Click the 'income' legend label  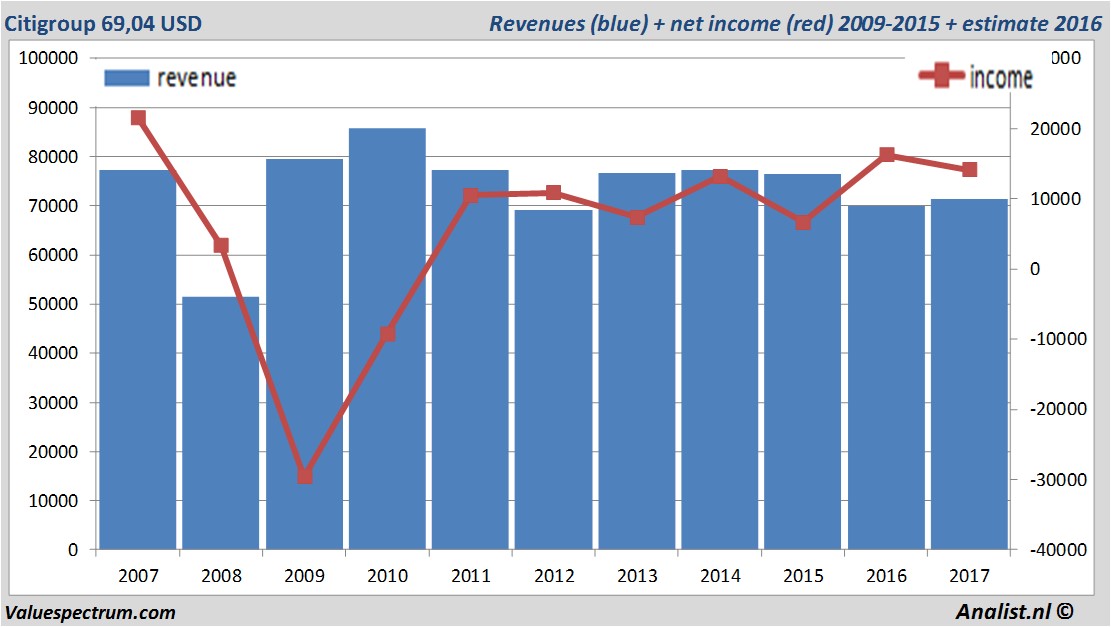coord(1000,77)
